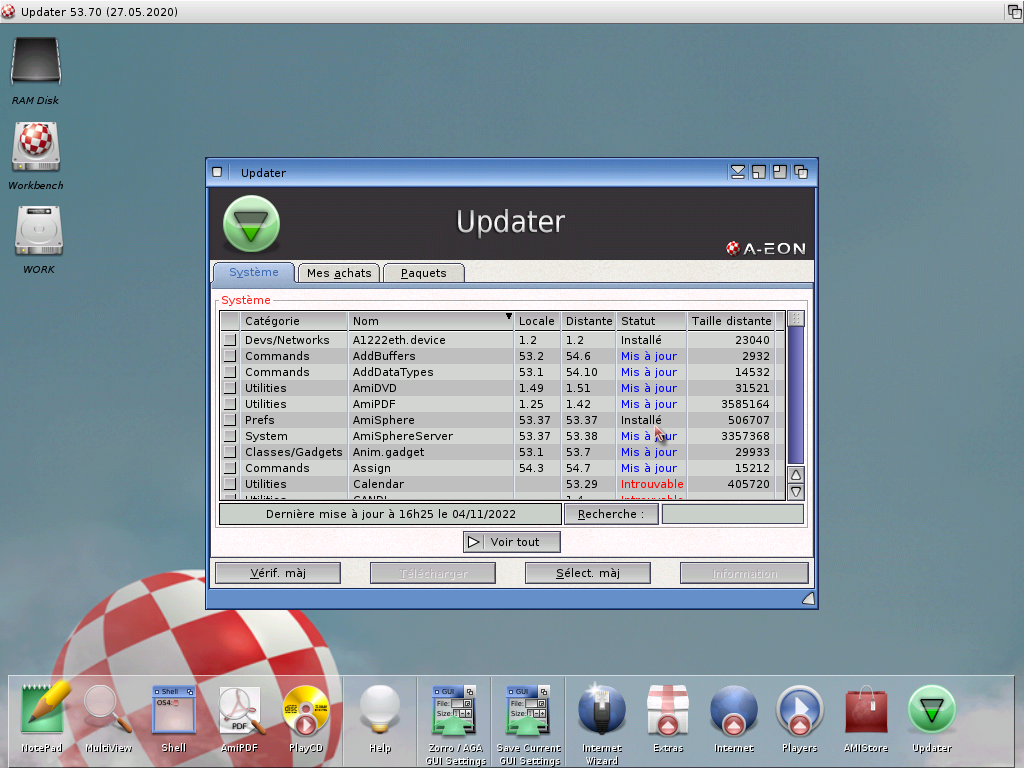Sort by the Locale column header
This screenshot has width=1024, height=768.
(537, 321)
